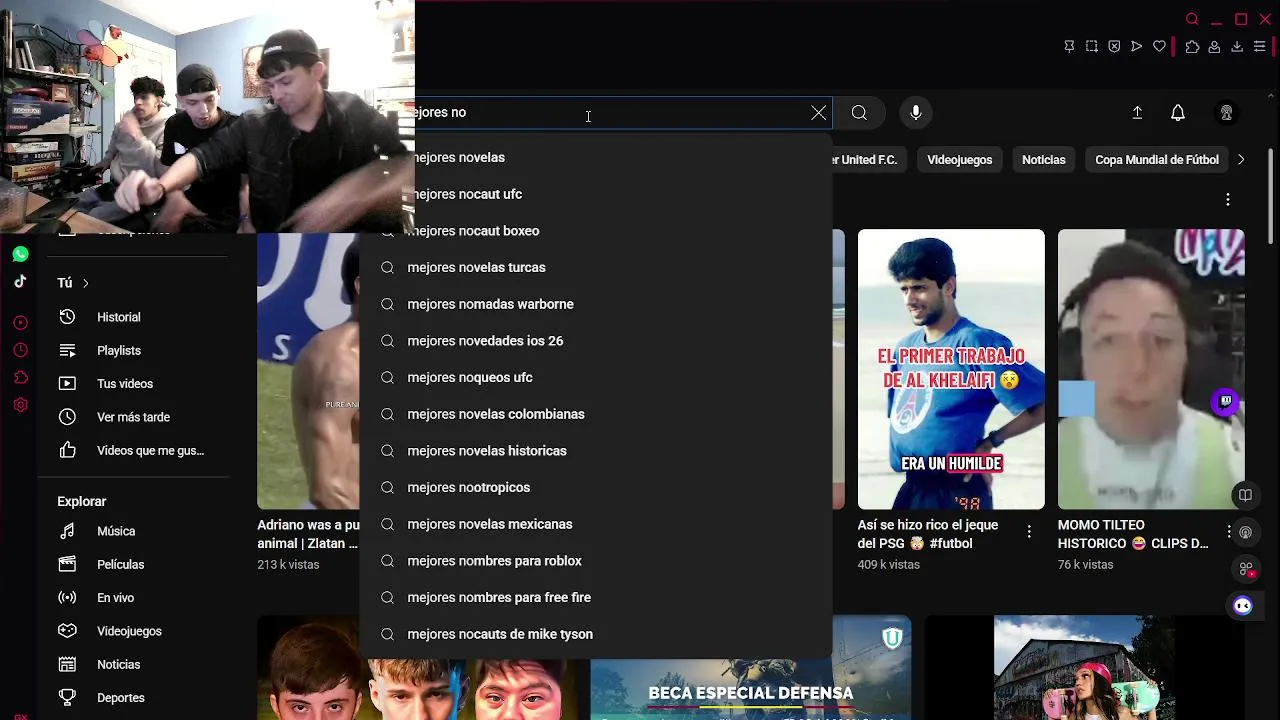Open the BECA ESPECIAL DEFENSA video thumbnail
The width and height of the screenshot is (1280, 720).
point(751,668)
